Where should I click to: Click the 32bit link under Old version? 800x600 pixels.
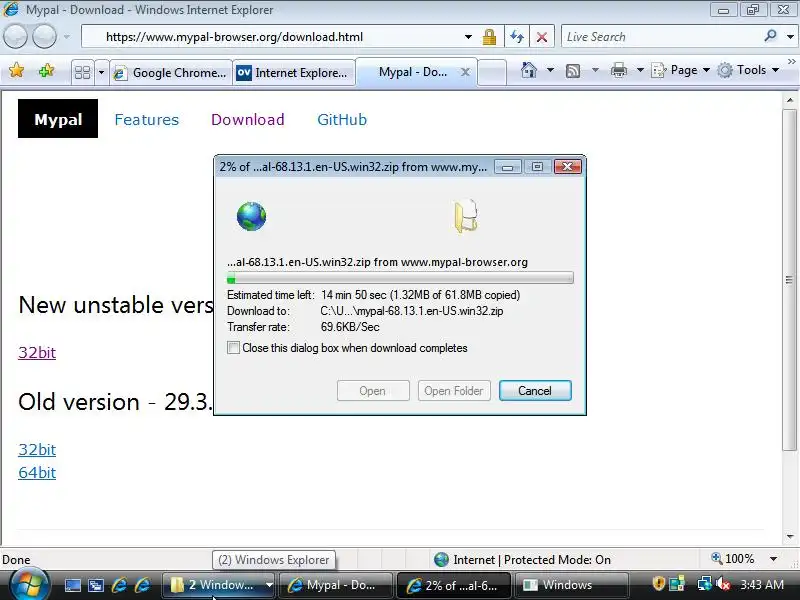(x=37, y=449)
